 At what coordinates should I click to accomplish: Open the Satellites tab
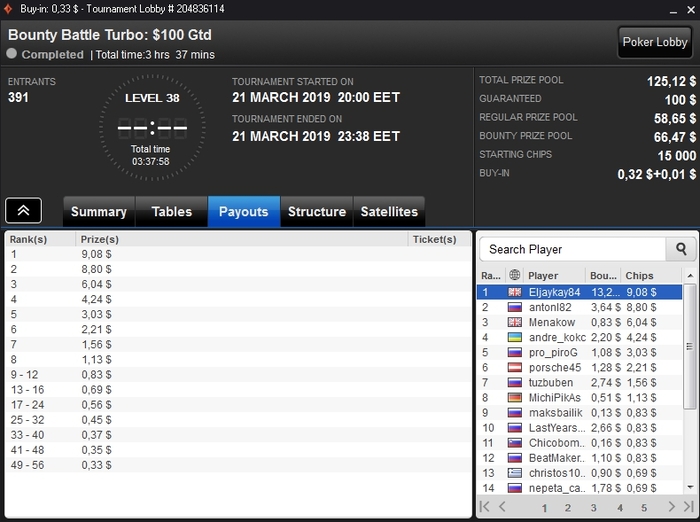point(389,212)
